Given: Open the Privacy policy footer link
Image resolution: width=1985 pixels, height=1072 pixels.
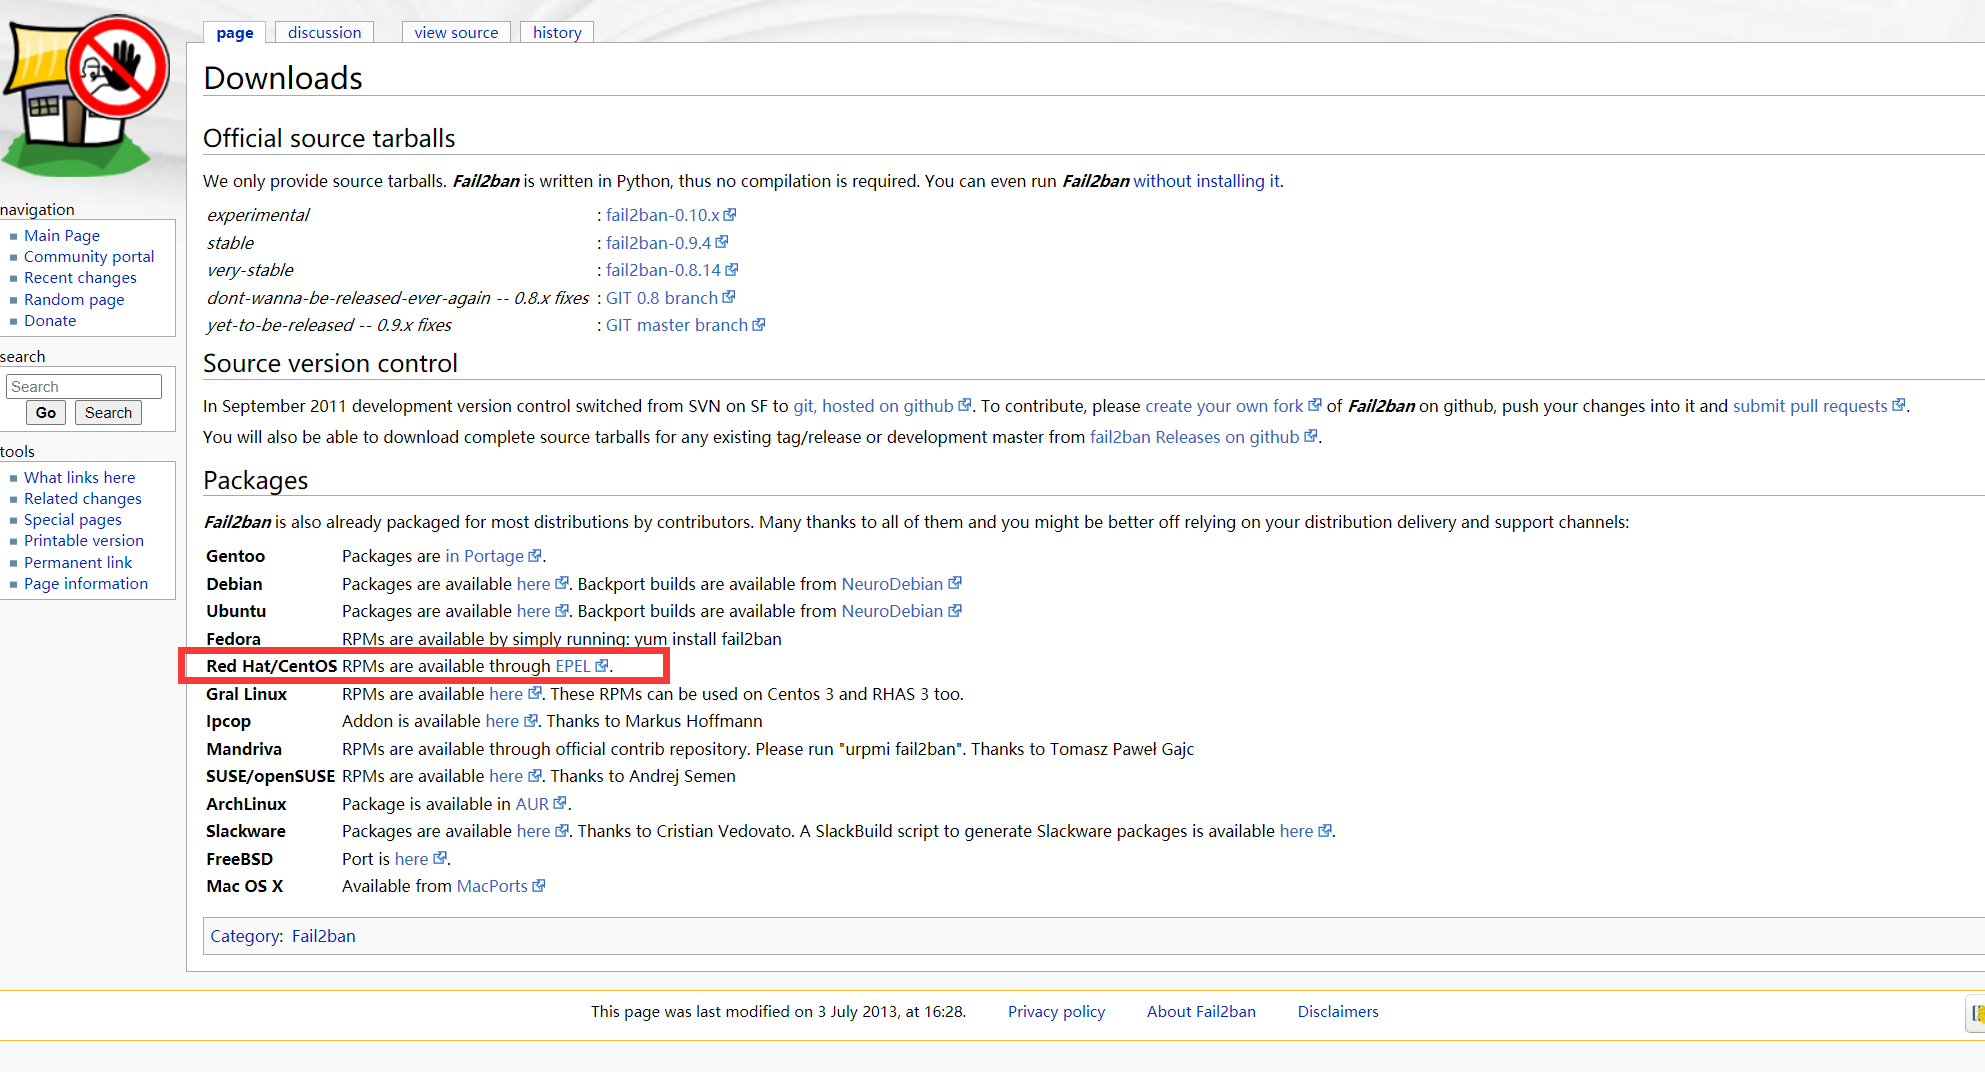Looking at the screenshot, I should point(1056,1011).
